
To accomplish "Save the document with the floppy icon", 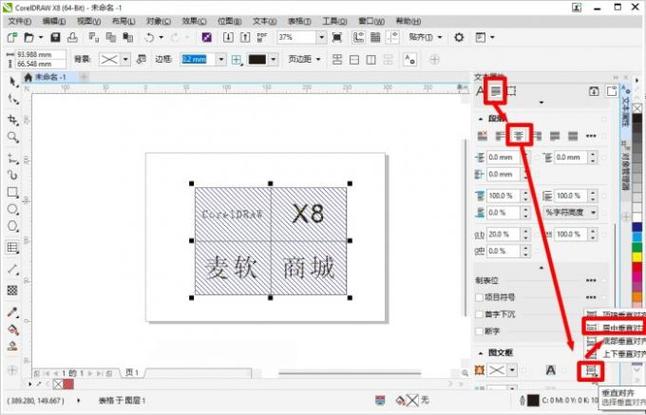I will click(x=55, y=38).
